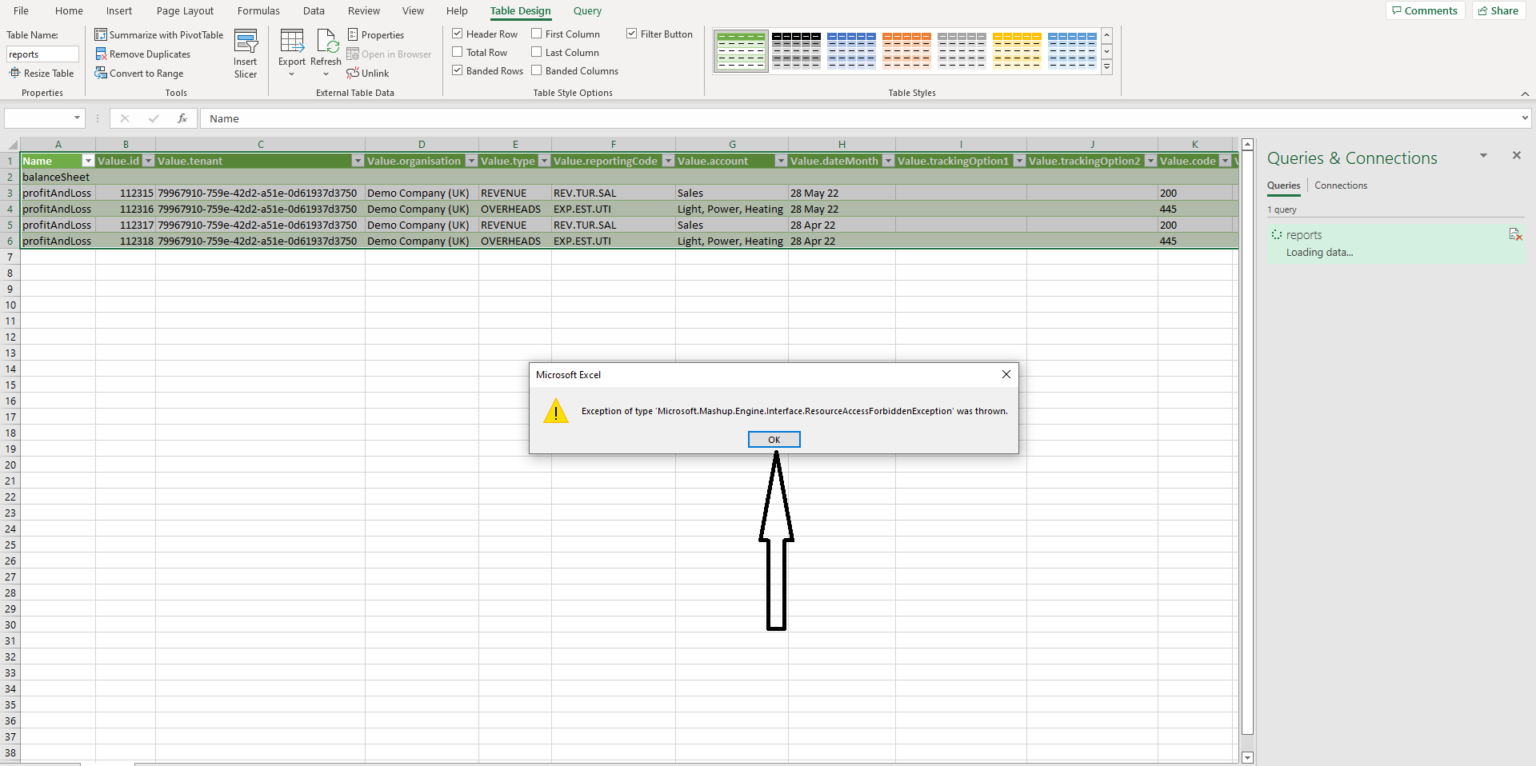Click Convert to Range
Image resolution: width=1536 pixels, height=766 pixels.
point(139,73)
